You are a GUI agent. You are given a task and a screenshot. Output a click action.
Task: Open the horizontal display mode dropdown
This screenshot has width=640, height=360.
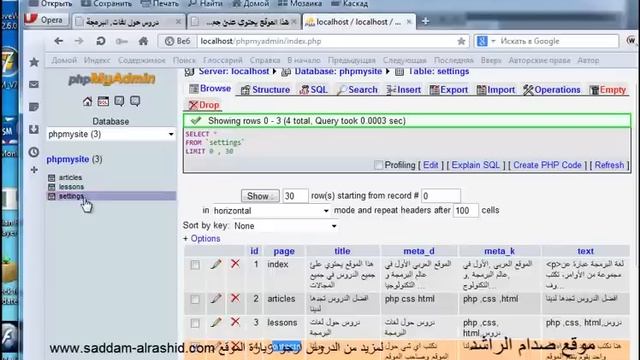271,211
